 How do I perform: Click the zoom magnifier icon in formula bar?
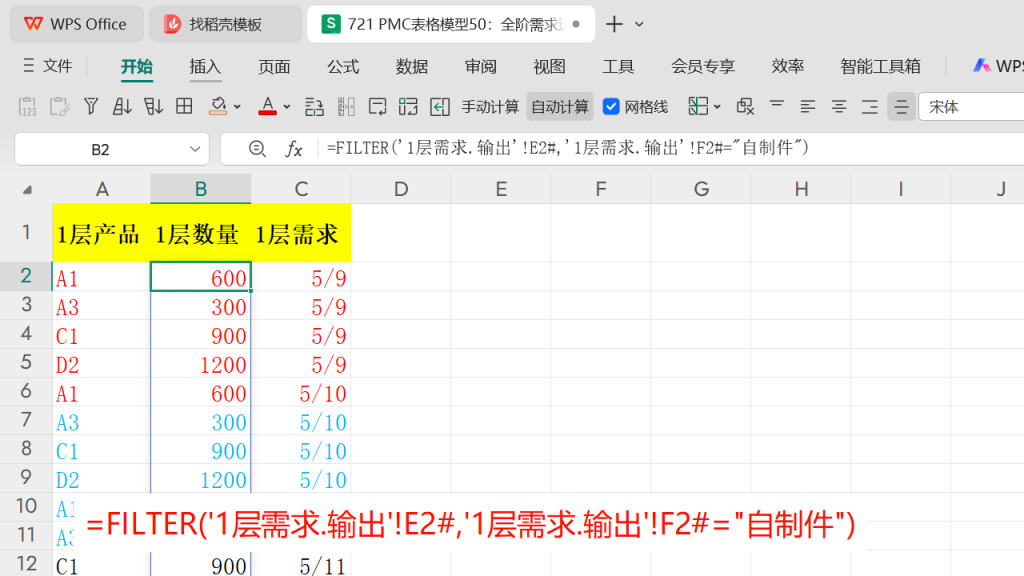tap(257, 149)
